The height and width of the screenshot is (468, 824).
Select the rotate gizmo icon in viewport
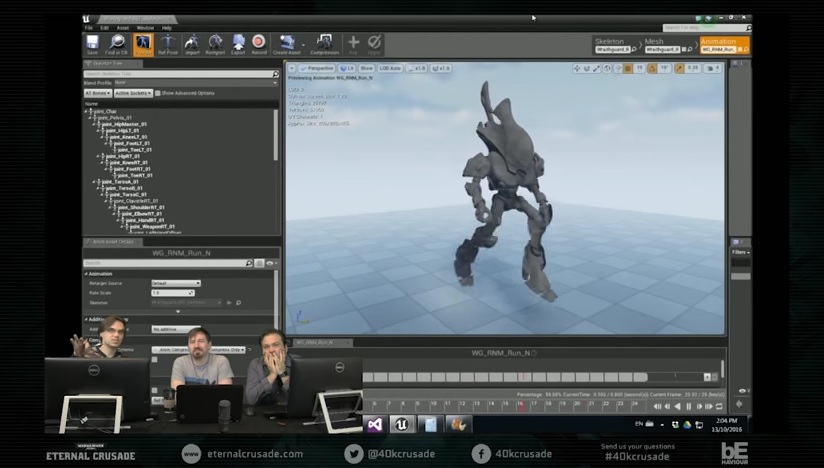[587, 68]
